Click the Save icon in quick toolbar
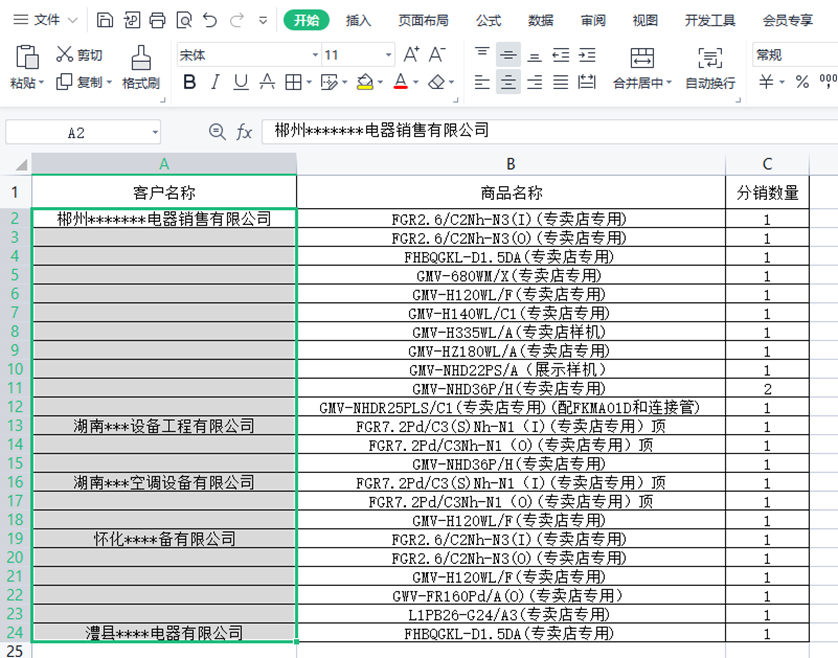 tap(105, 20)
